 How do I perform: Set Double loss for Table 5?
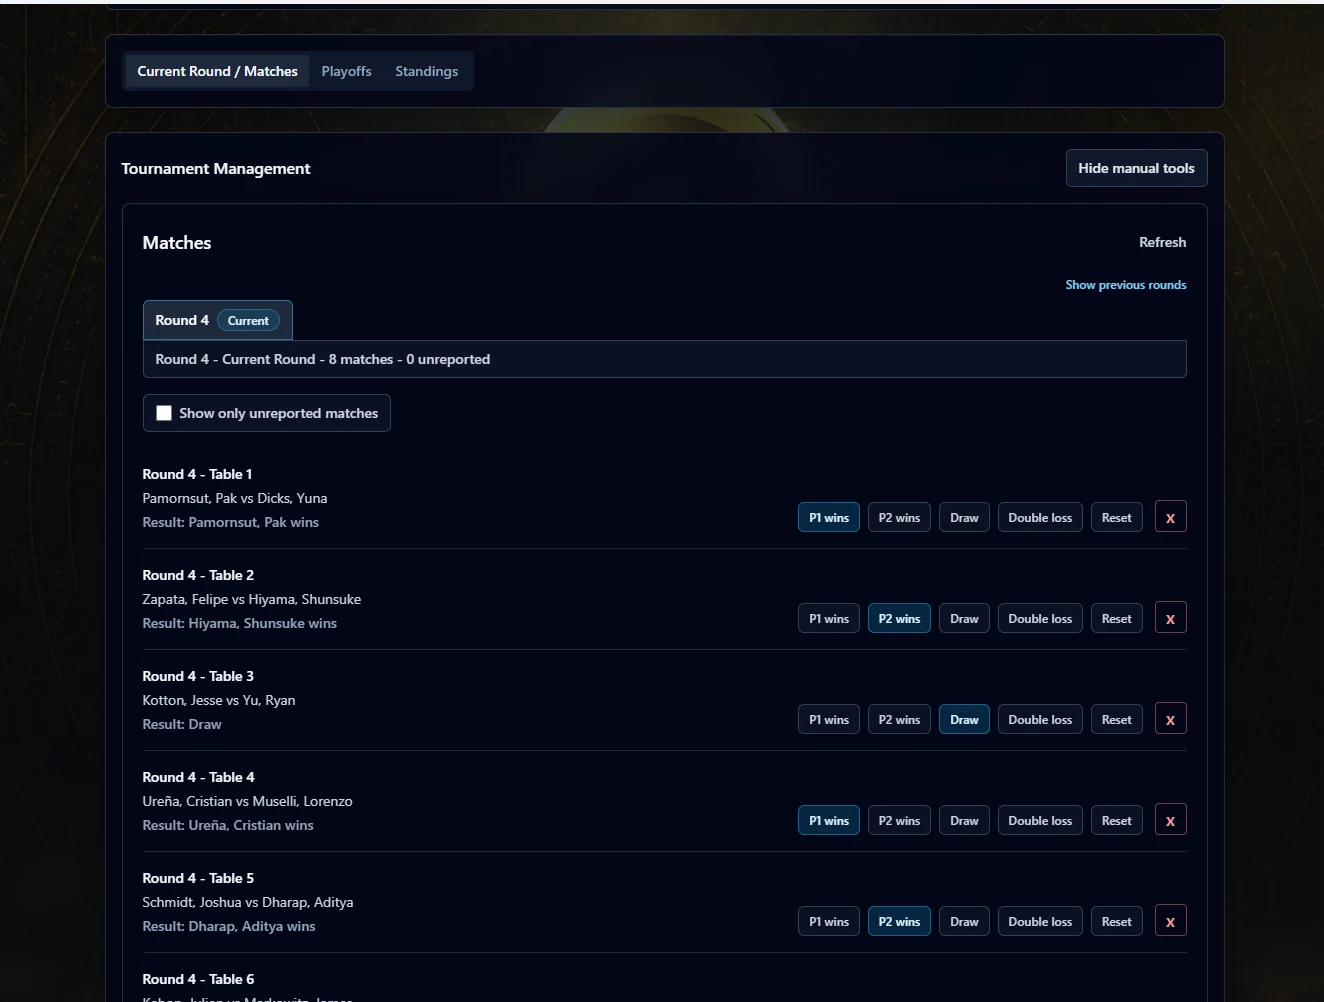tap(1040, 921)
